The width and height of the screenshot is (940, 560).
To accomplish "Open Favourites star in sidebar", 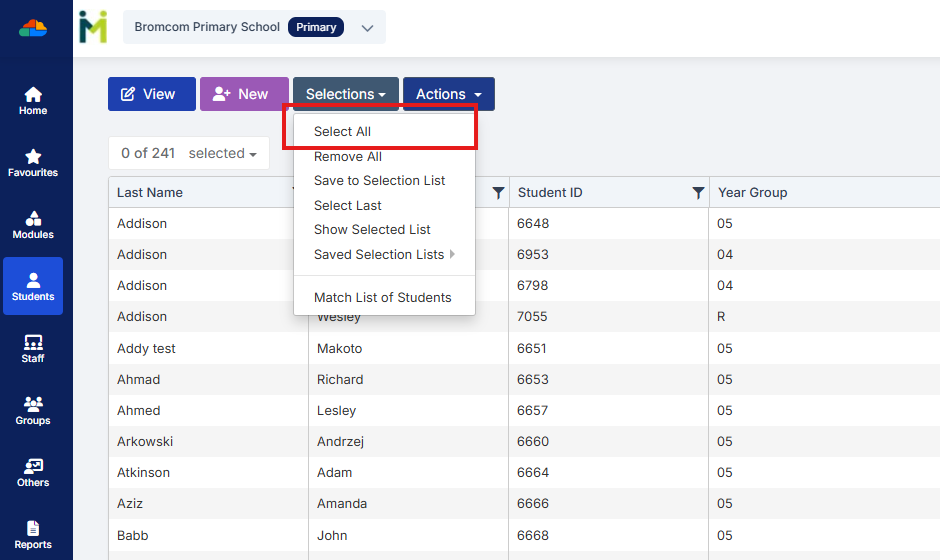I will point(33,163).
